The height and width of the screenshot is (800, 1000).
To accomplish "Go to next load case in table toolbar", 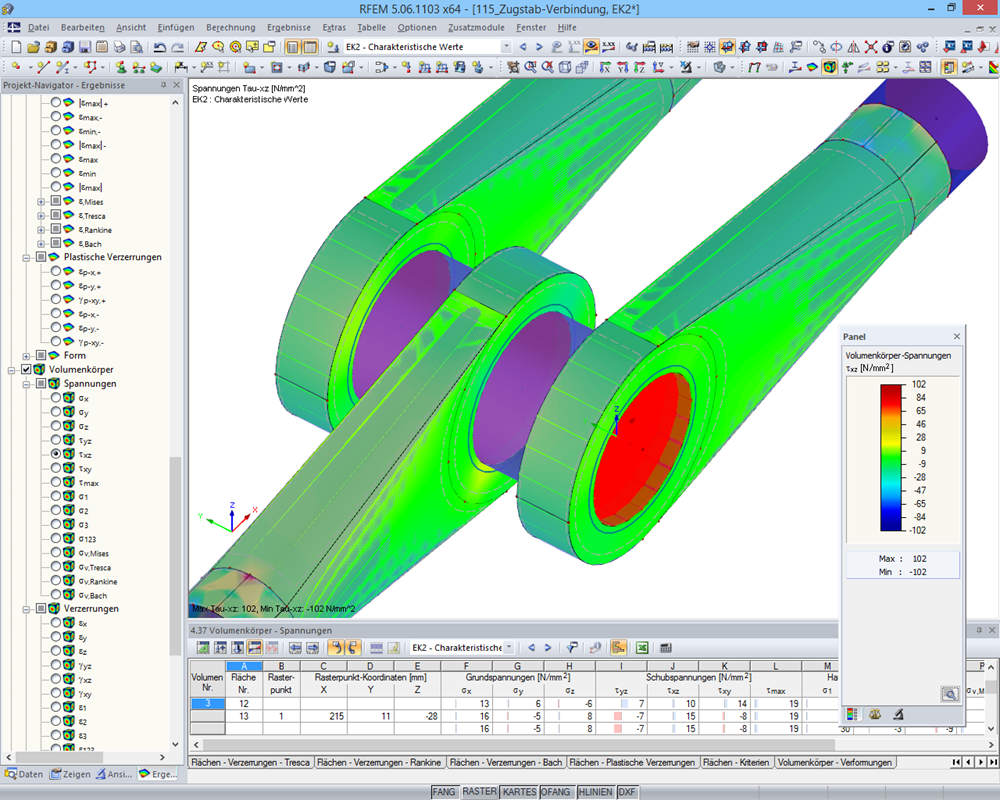I will click(548, 648).
